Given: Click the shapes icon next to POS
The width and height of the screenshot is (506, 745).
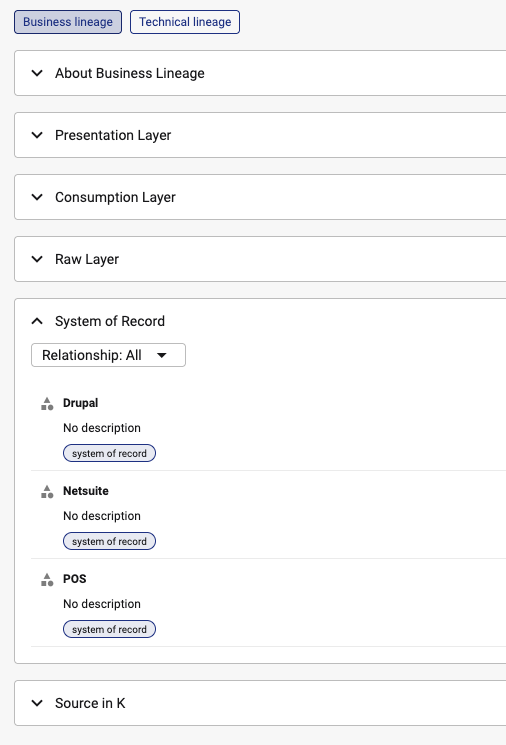Looking at the screenshot, I should click(47, 580).
